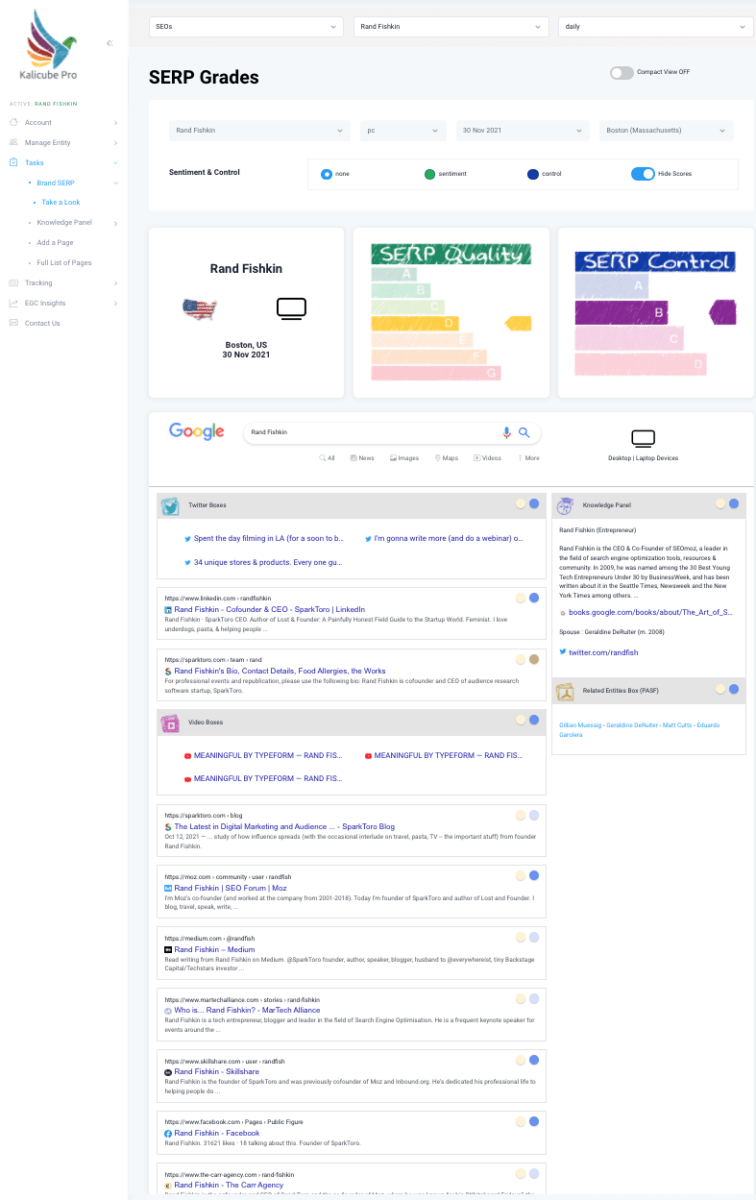Open Rand Fishkin - Skillshare result link
The height and width of the screenshot is (1200, 756).
coord(216,1071)
